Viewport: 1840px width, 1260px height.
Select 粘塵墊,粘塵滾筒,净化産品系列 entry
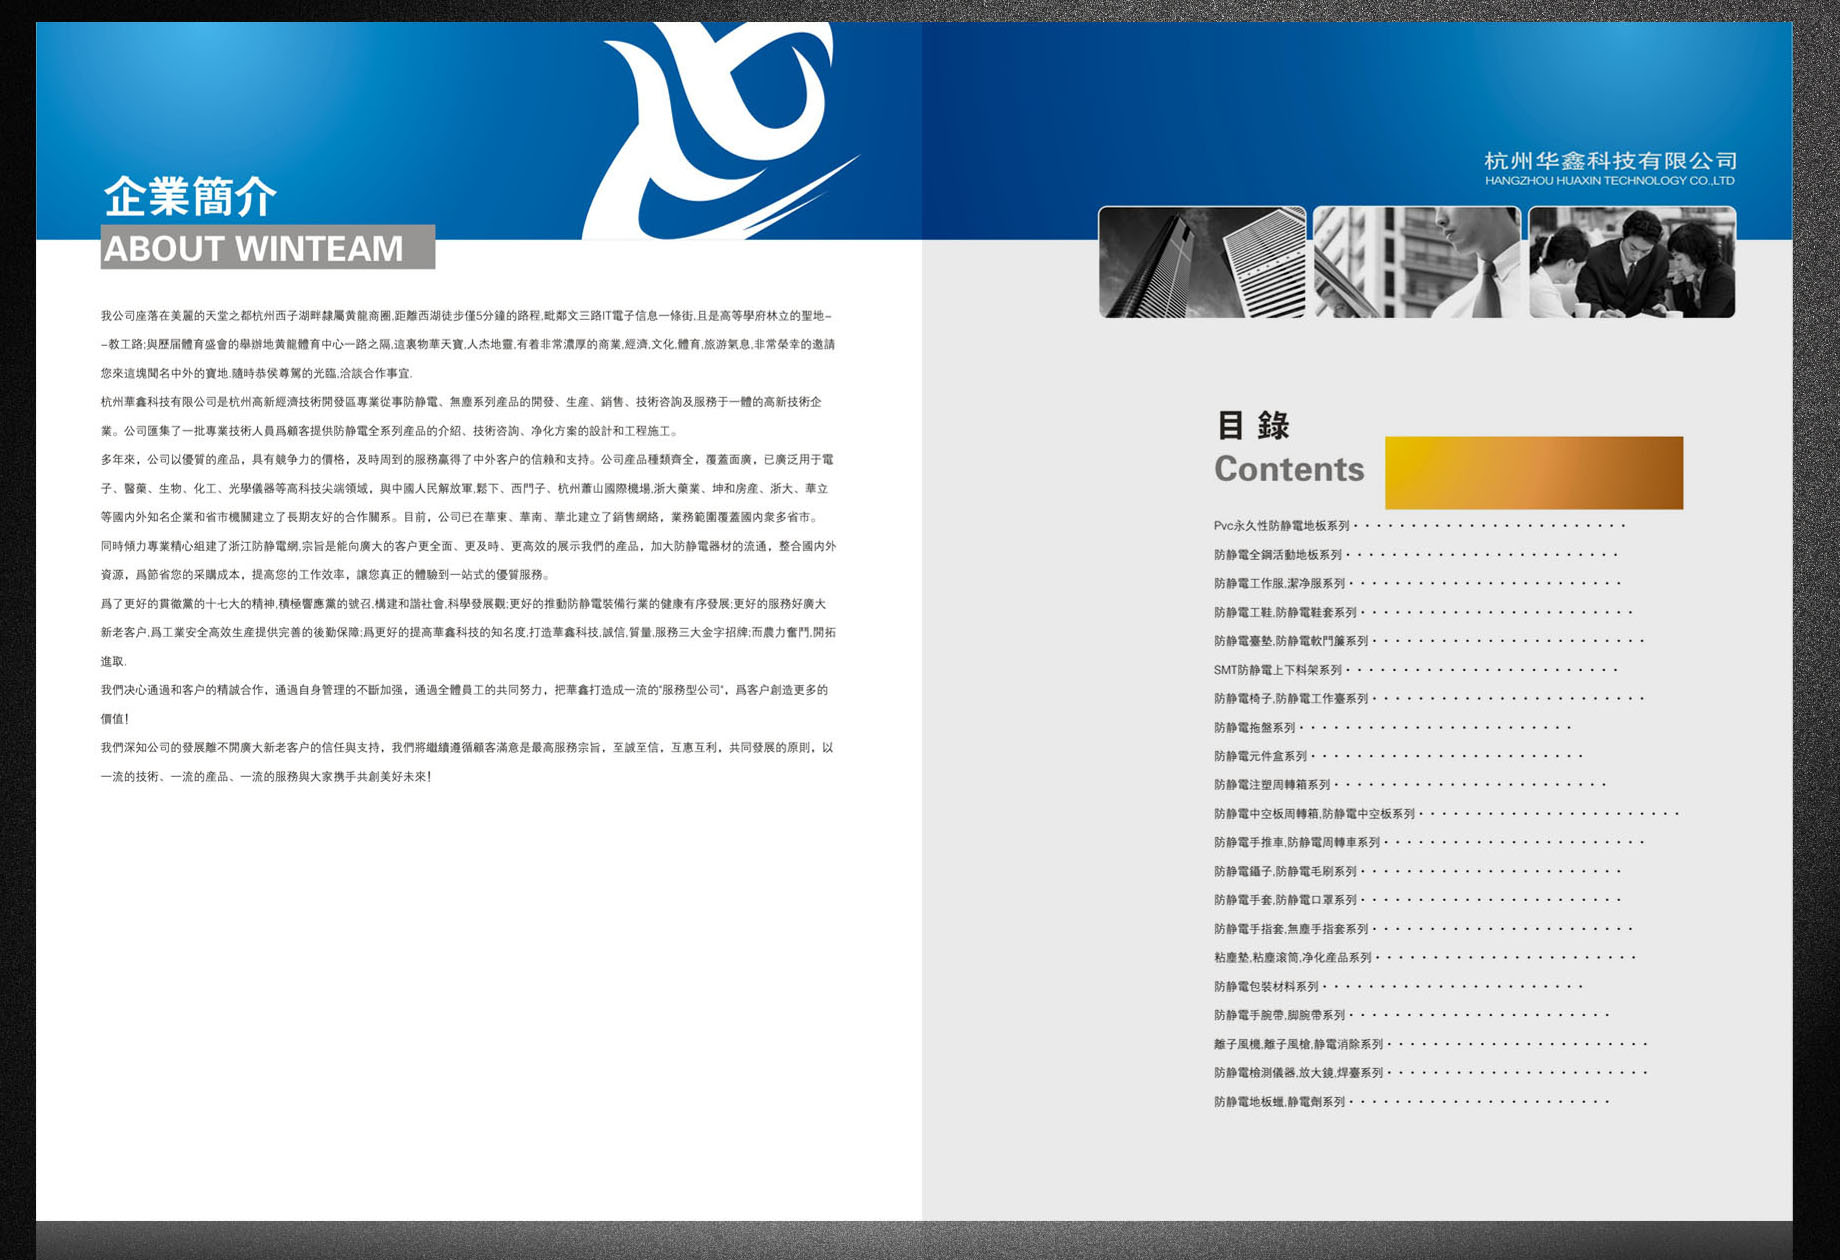click(1292, 958)
